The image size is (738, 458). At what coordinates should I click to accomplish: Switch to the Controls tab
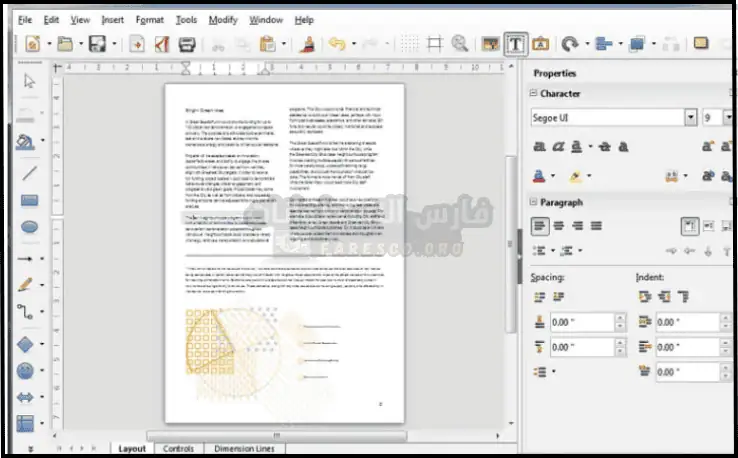tap(178, 449)
